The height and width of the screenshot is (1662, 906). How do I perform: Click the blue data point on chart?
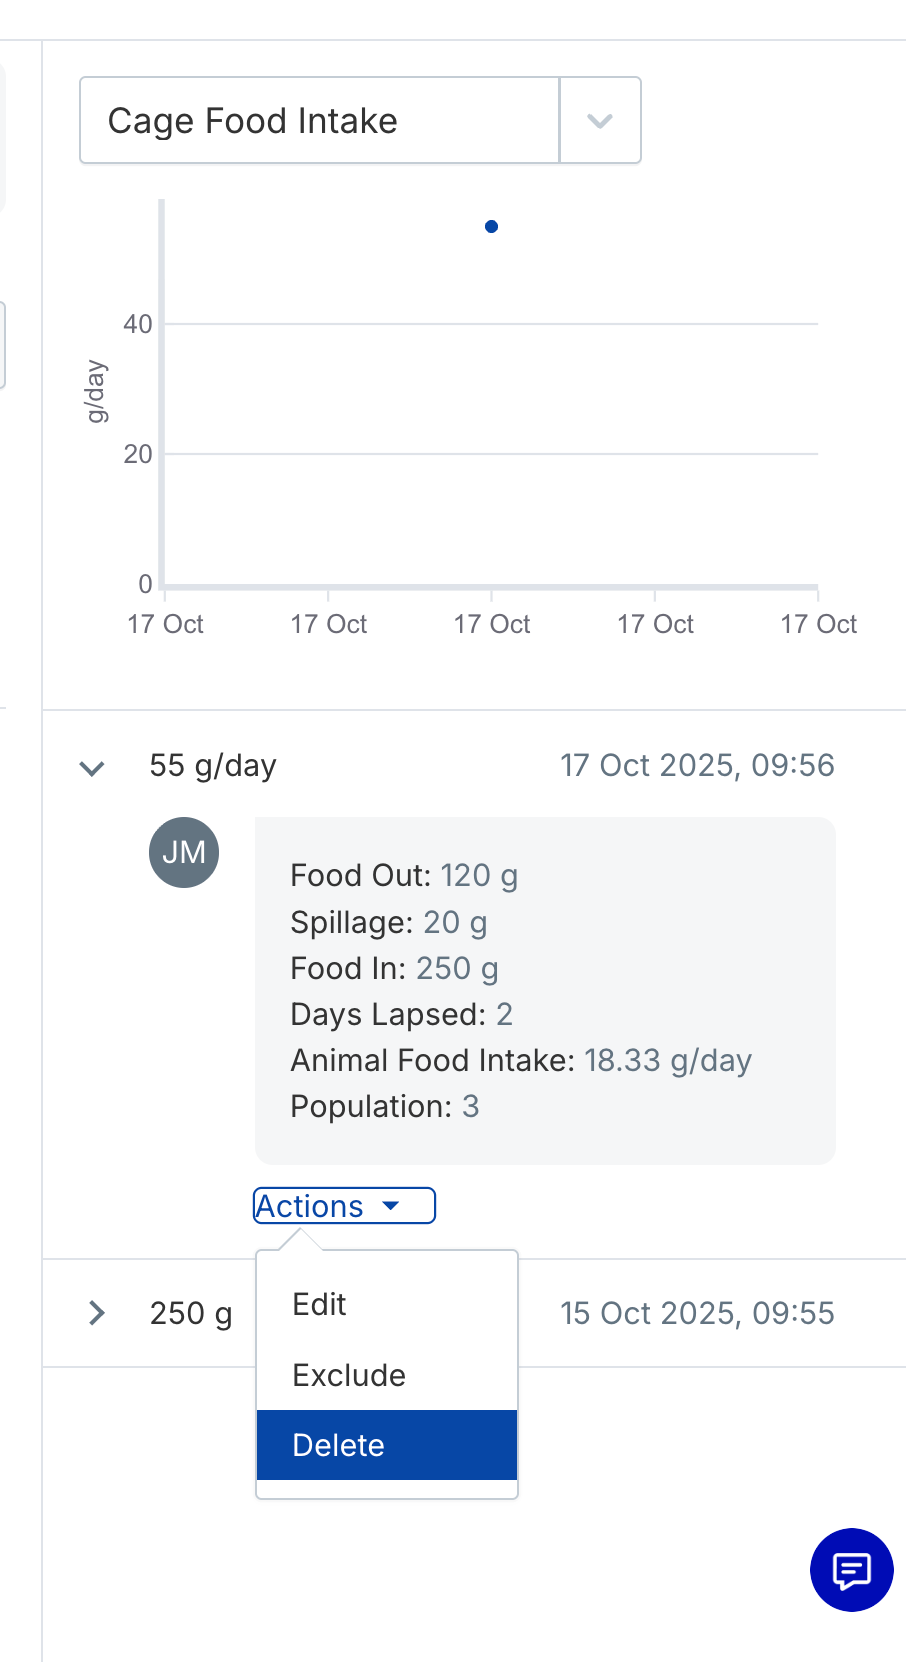click(491, 227)
